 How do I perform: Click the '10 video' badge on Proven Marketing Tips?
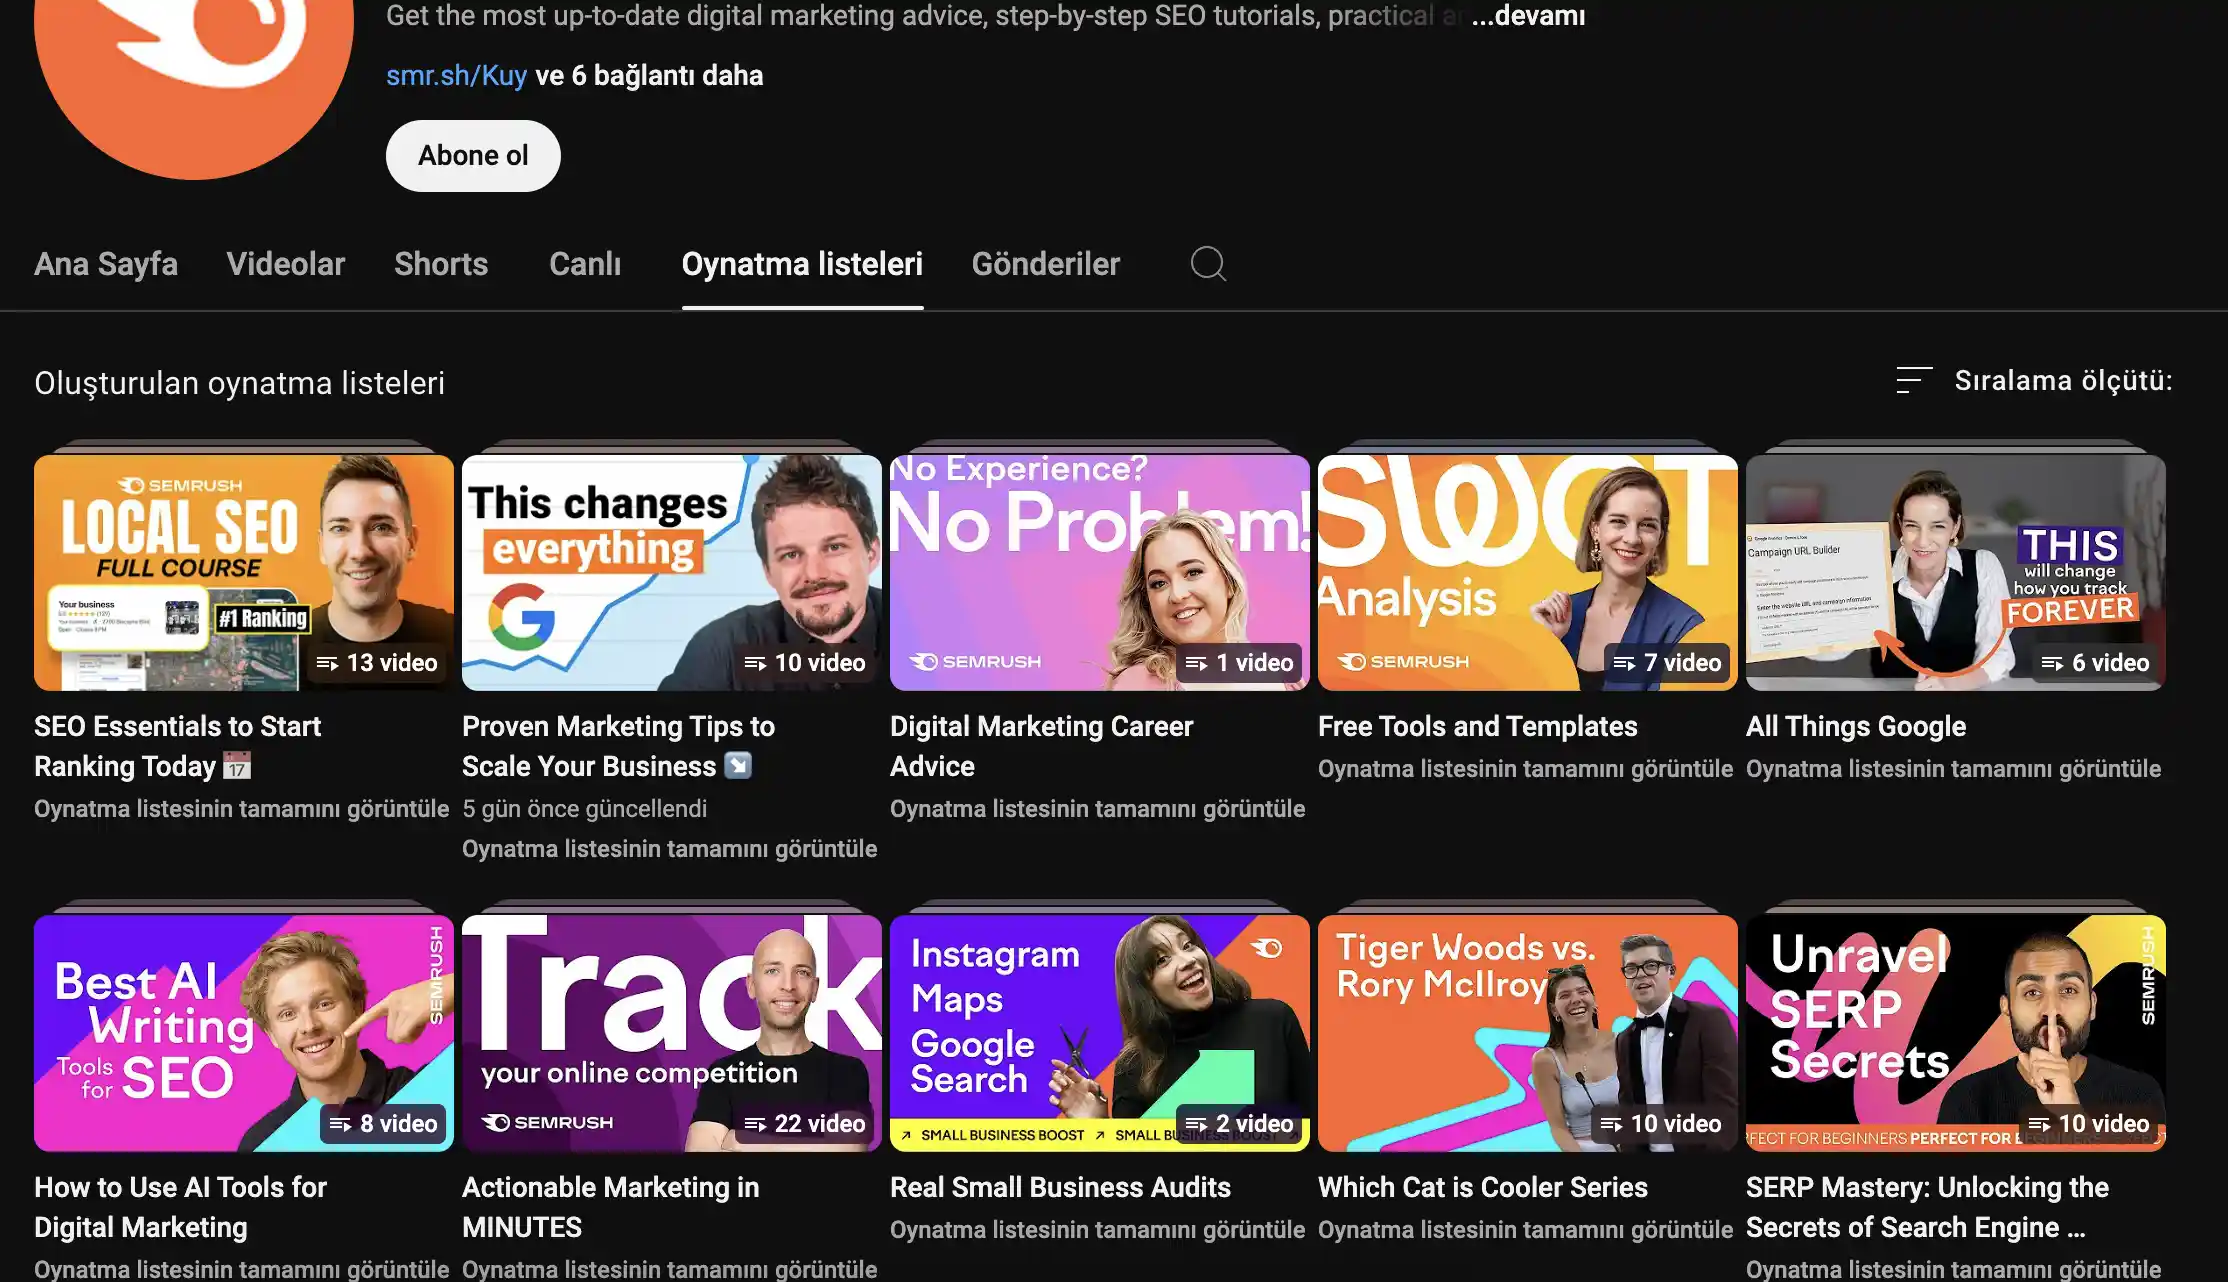pyautogui.click(x=805, y=663)
